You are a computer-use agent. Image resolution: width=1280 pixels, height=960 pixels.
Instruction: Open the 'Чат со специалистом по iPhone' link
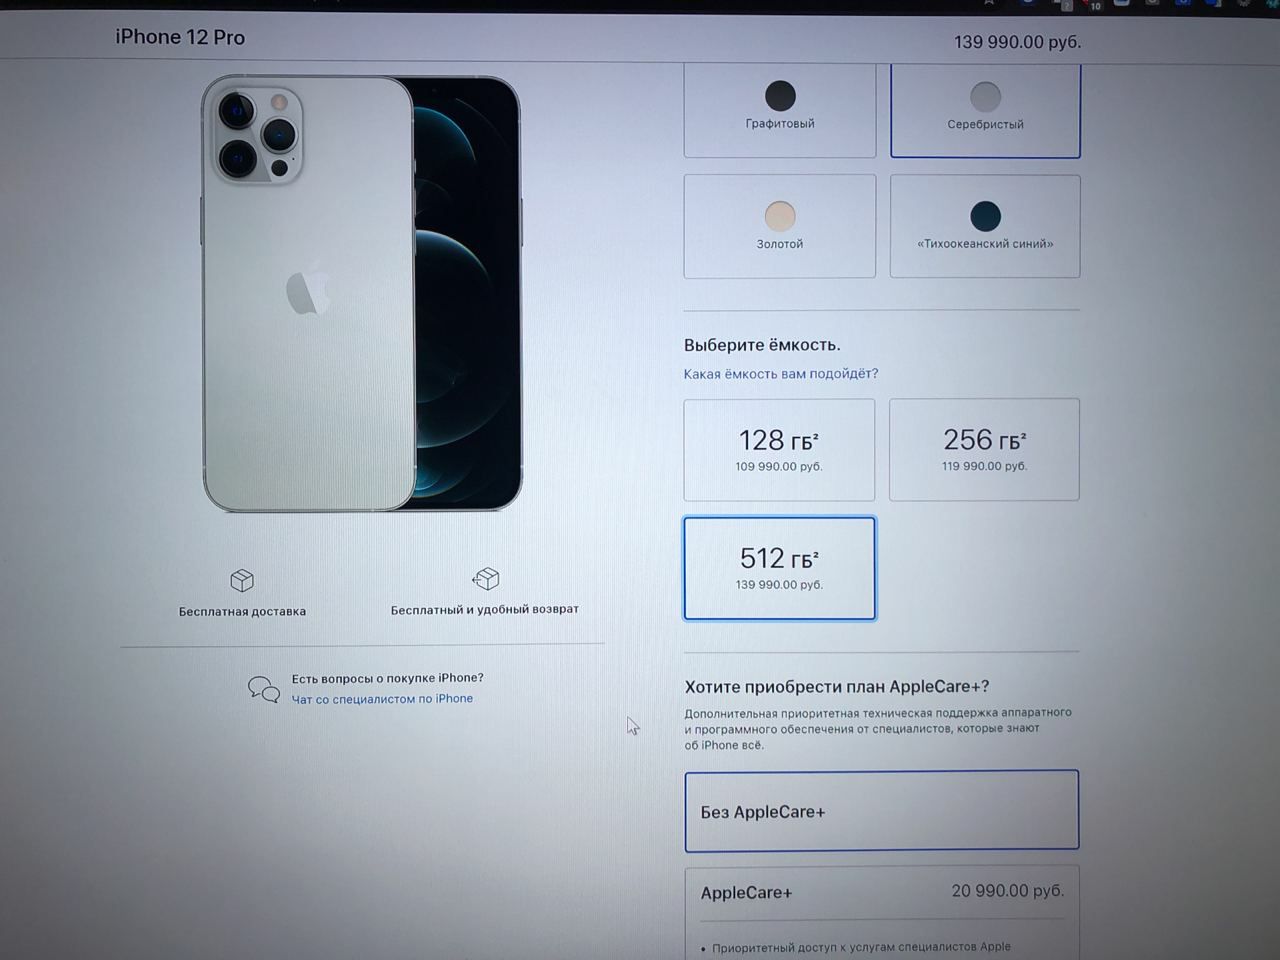pyautogui.click(x=382, y=699)
